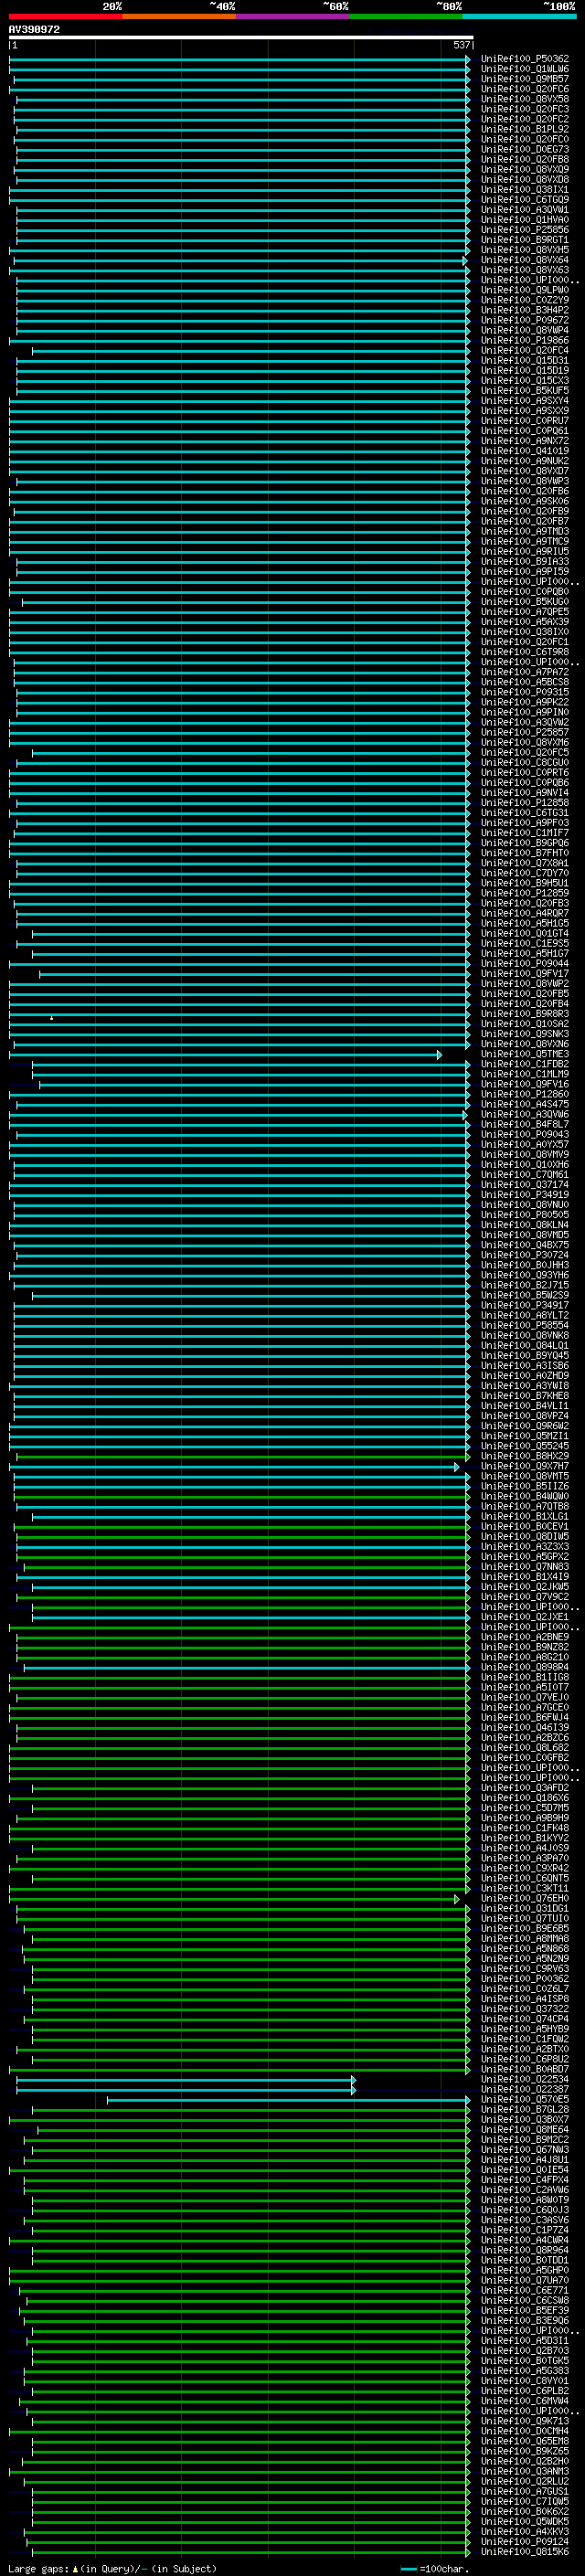
Task: Click the orange ~40% identity legend segment
Action: coord(178,16)
